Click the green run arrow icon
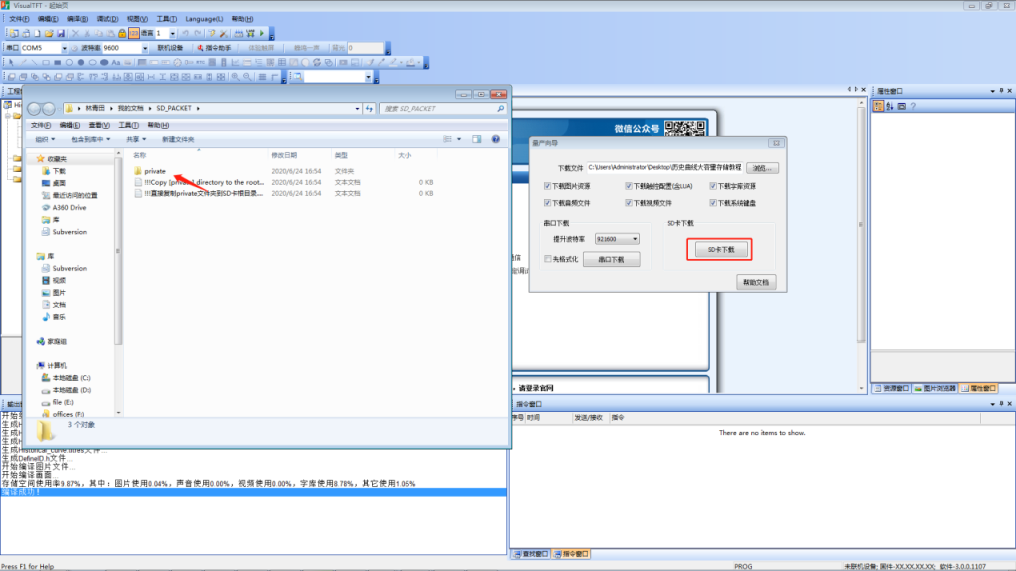1016x571 pixels. tap(262, 34)
